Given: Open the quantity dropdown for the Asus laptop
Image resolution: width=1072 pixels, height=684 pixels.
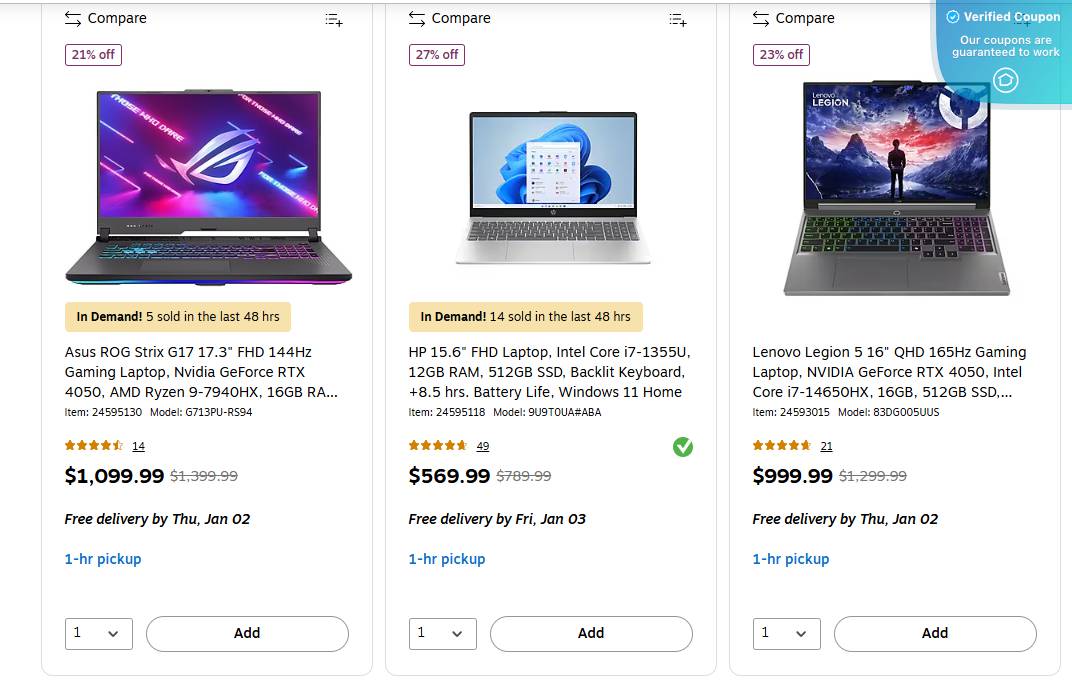Looking at the screenshot, I should [x=99, y=633].
